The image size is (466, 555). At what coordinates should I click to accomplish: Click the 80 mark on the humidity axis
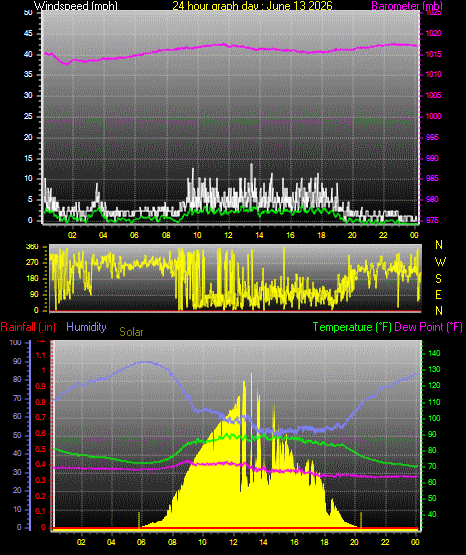pyautogui.click(x=17, y=379)
